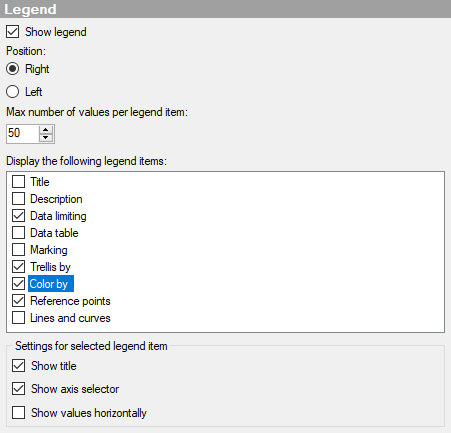Check Lines and curves checkbox
Viewport: 451px width, 433px height.
[18, 318]
